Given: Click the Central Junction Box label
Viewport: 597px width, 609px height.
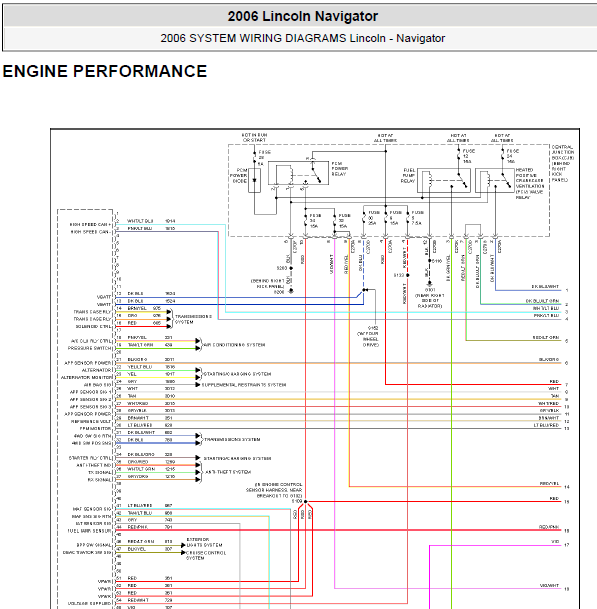Looking at the screenshot, I should 562,164.
